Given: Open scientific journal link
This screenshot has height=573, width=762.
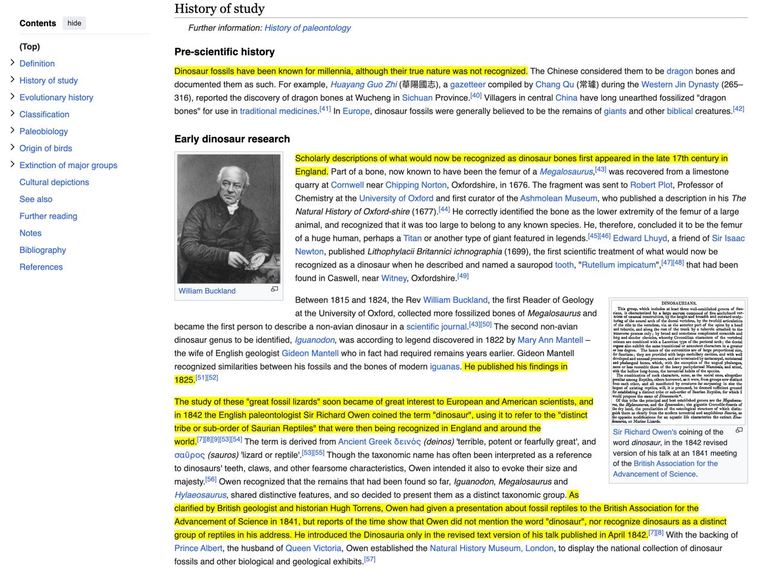Looking at the screenshot, I should point(436,327).
